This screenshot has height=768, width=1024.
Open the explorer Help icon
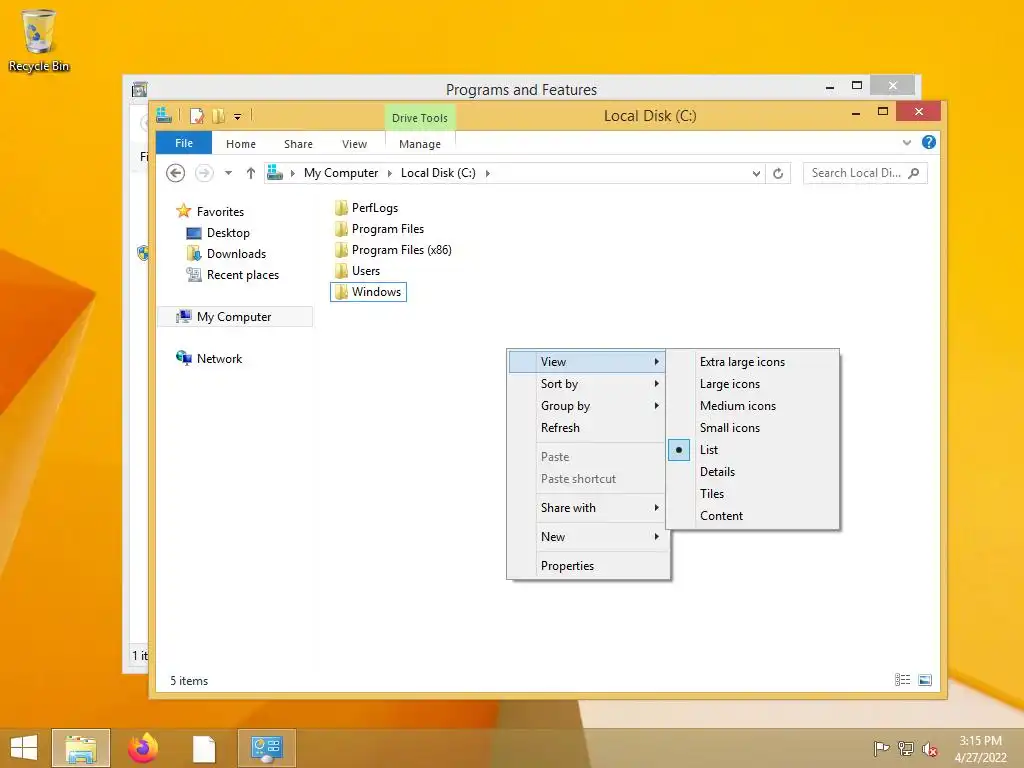[x=929, y=142]
